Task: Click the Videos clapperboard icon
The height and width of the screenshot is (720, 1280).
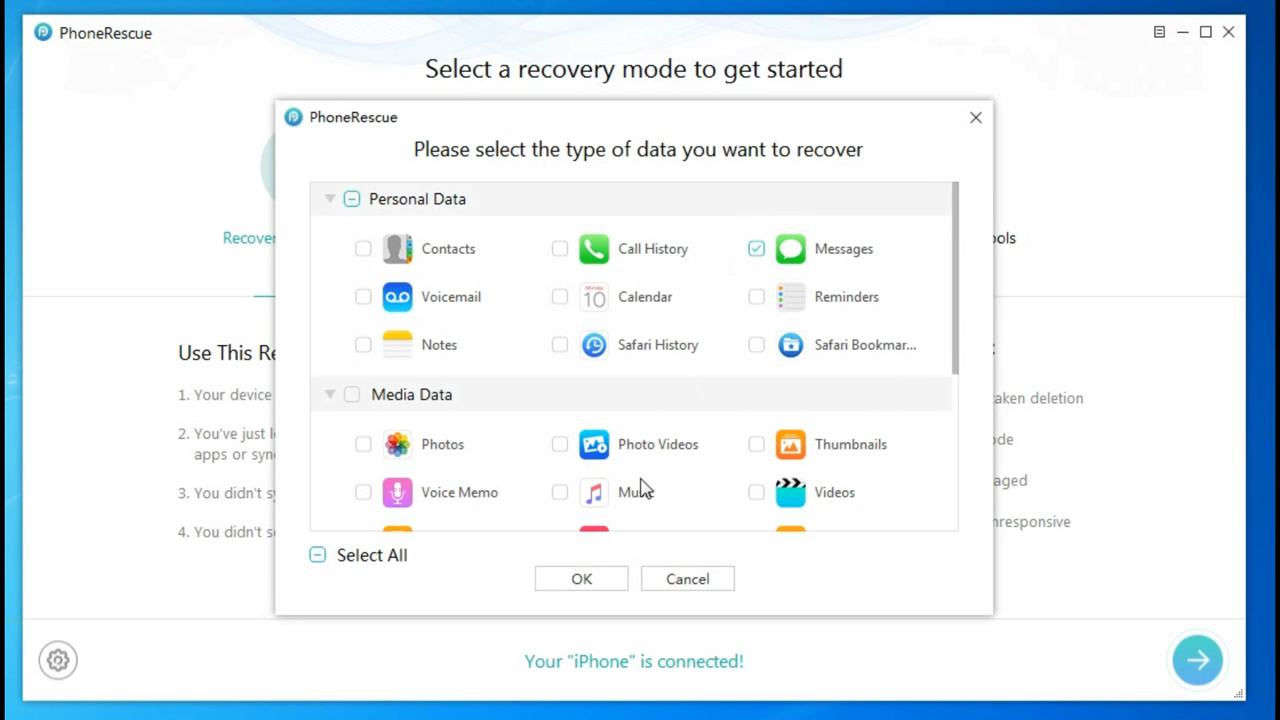Action: click(790, 492)
